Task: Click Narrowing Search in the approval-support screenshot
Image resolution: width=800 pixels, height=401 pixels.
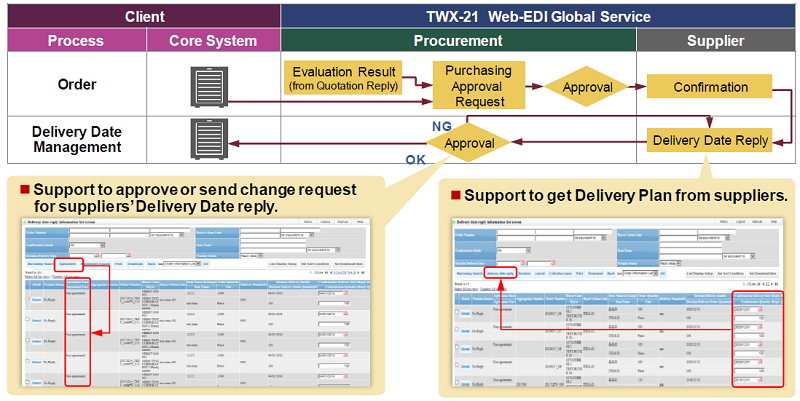Action: click(x=41, y=264)
